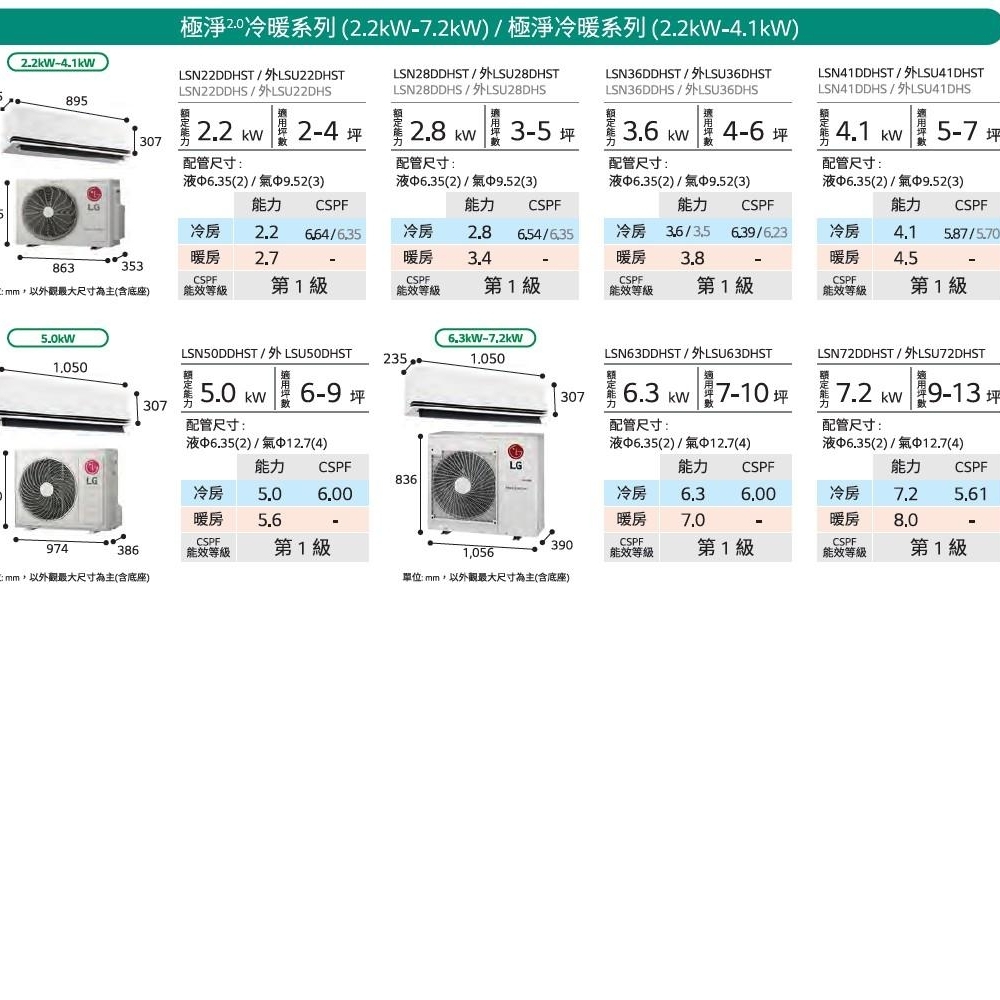Click the LG logo on the 863mm outdoor unit

(94, 197)
